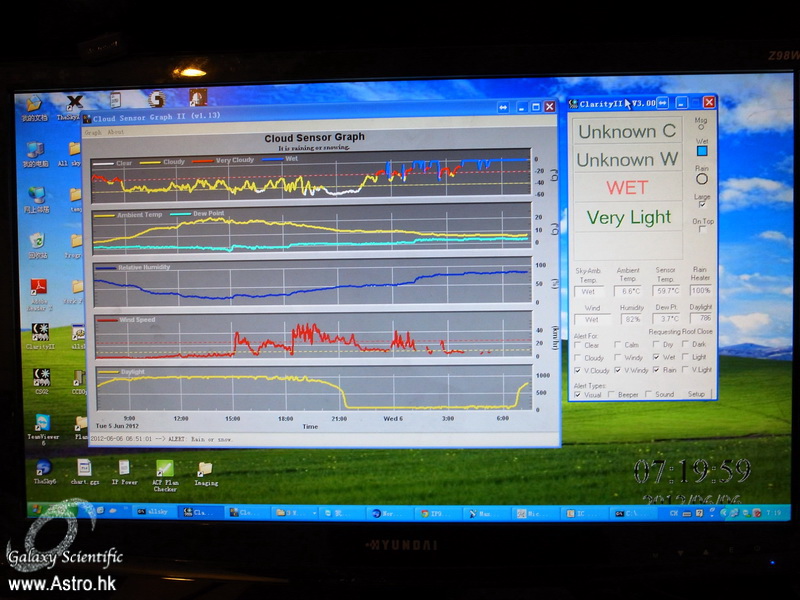
Task: Click the blue Wet indicator square
Action: [x=702, y=151]
